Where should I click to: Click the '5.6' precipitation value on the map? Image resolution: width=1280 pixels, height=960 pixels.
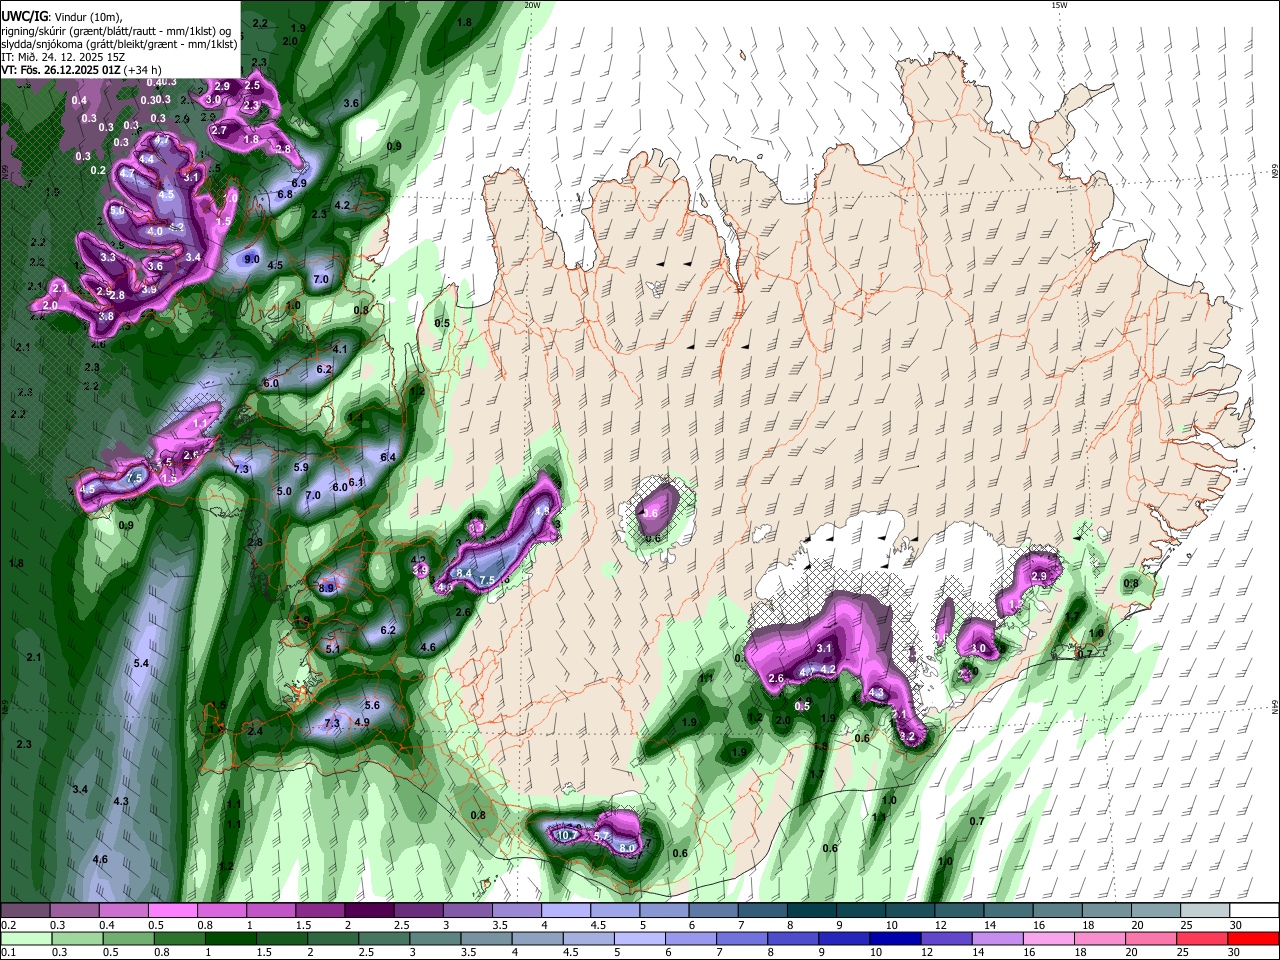pyautogui.click(x=372, y=706)
